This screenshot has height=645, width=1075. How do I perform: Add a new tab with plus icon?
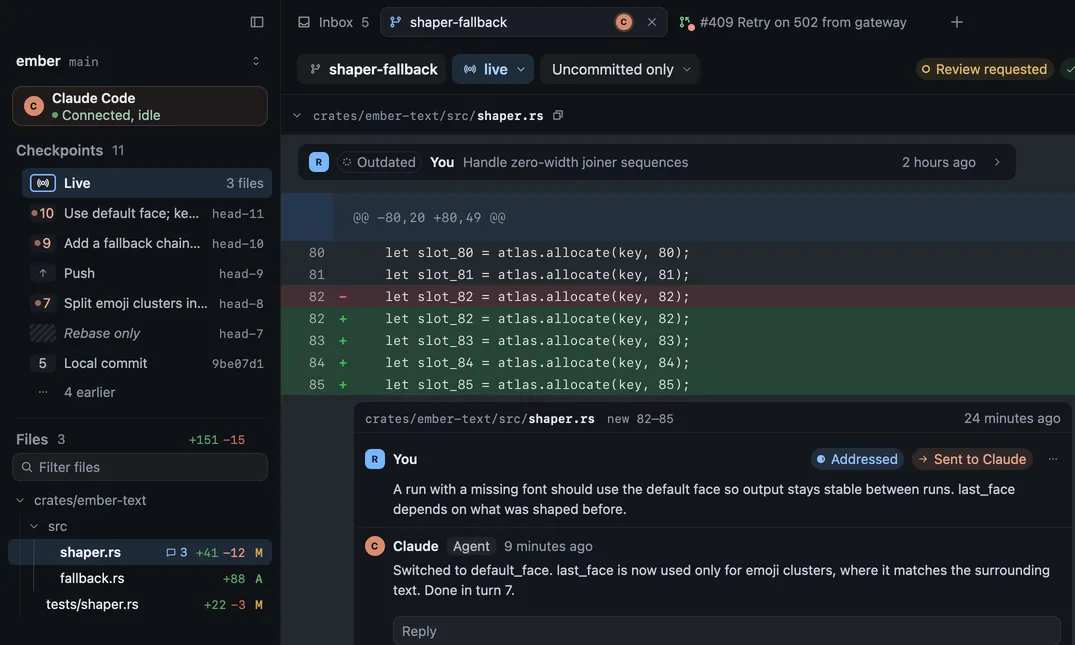(956, 22)
